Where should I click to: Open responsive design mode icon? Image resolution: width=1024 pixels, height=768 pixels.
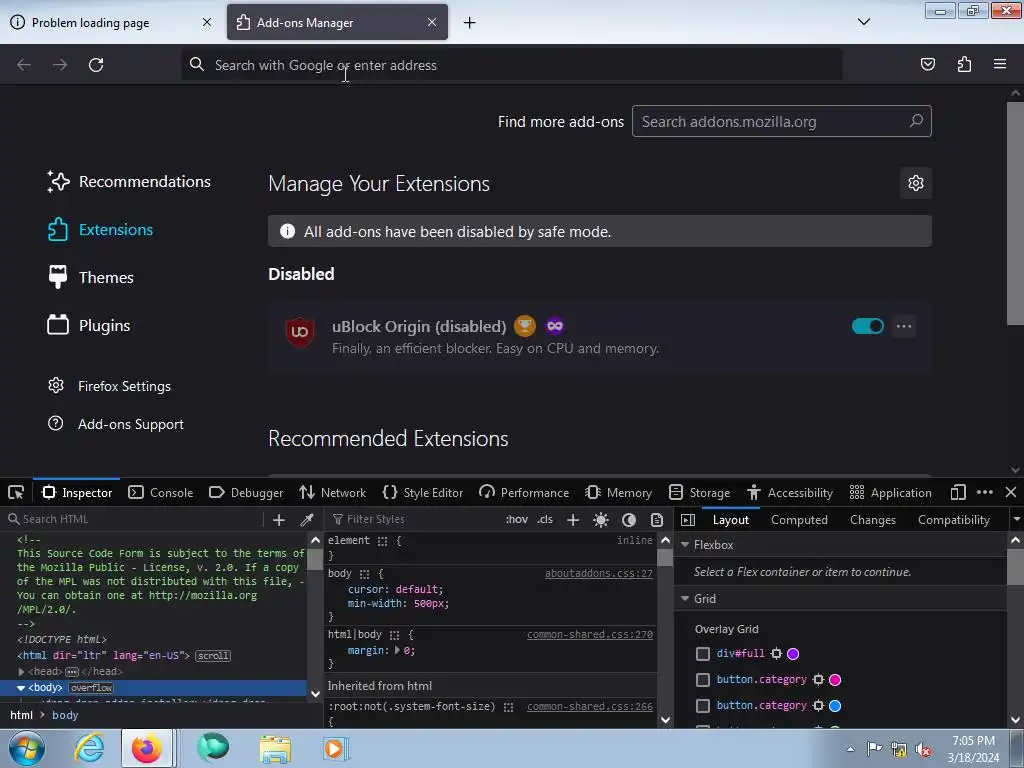[958, 492]
